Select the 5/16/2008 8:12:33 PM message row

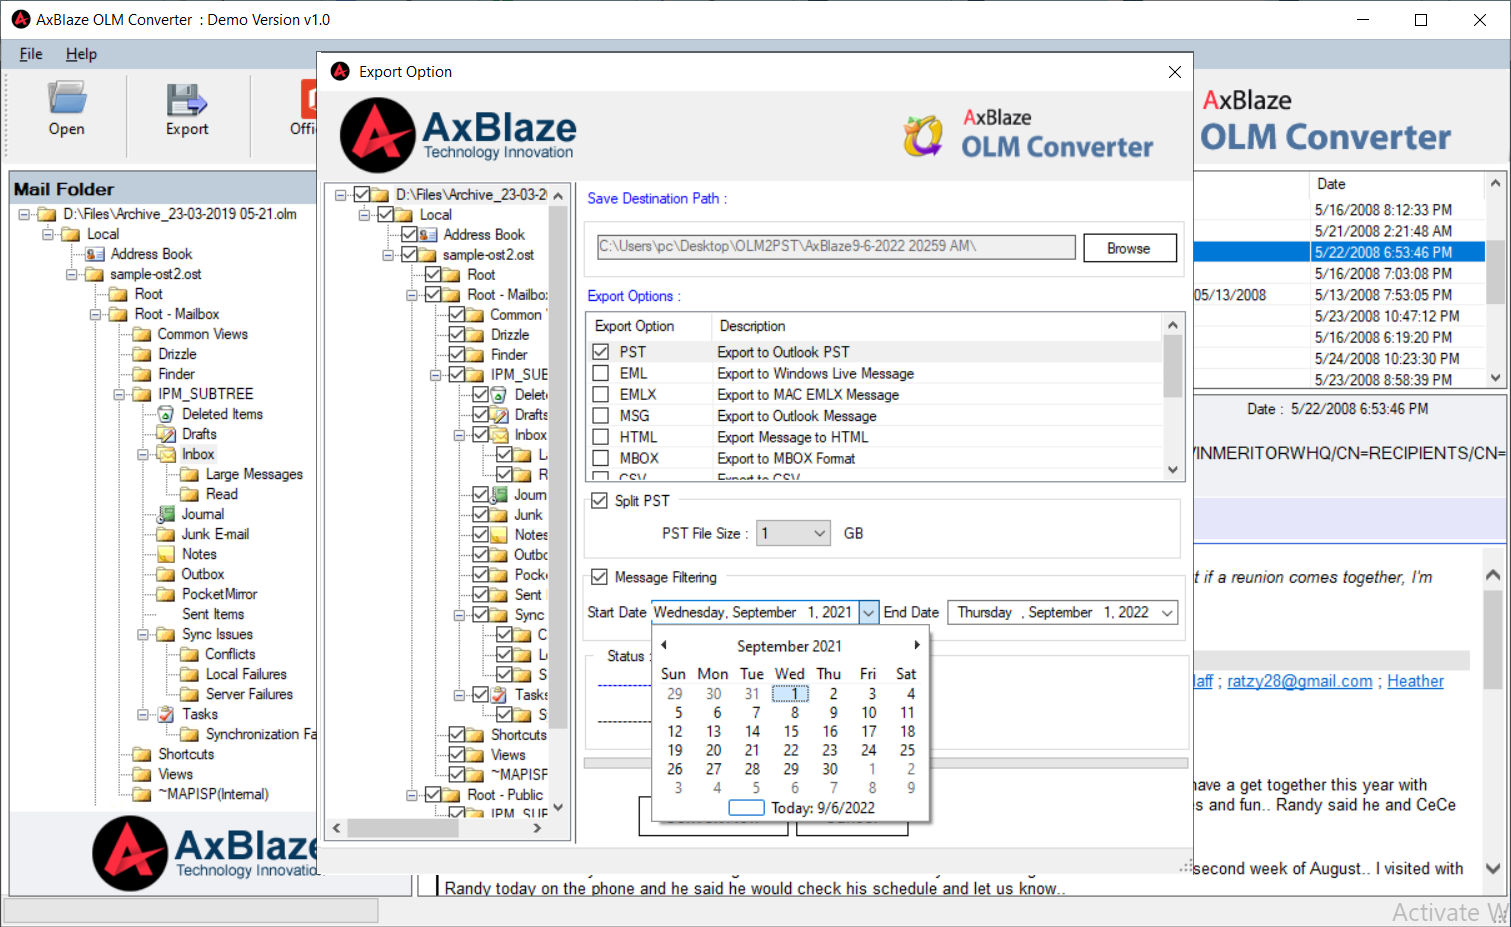(1382, 210)
